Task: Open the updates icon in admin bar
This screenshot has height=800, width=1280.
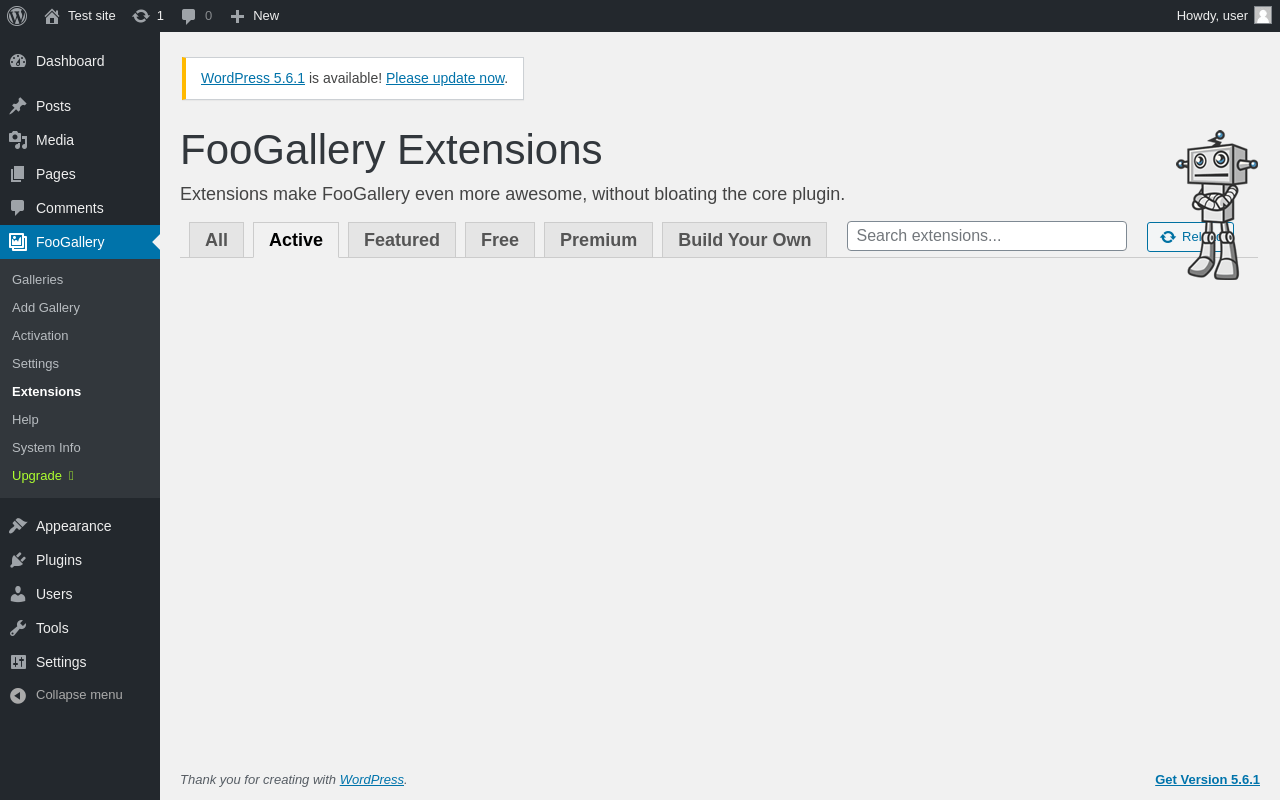Action: click(141, 16)
